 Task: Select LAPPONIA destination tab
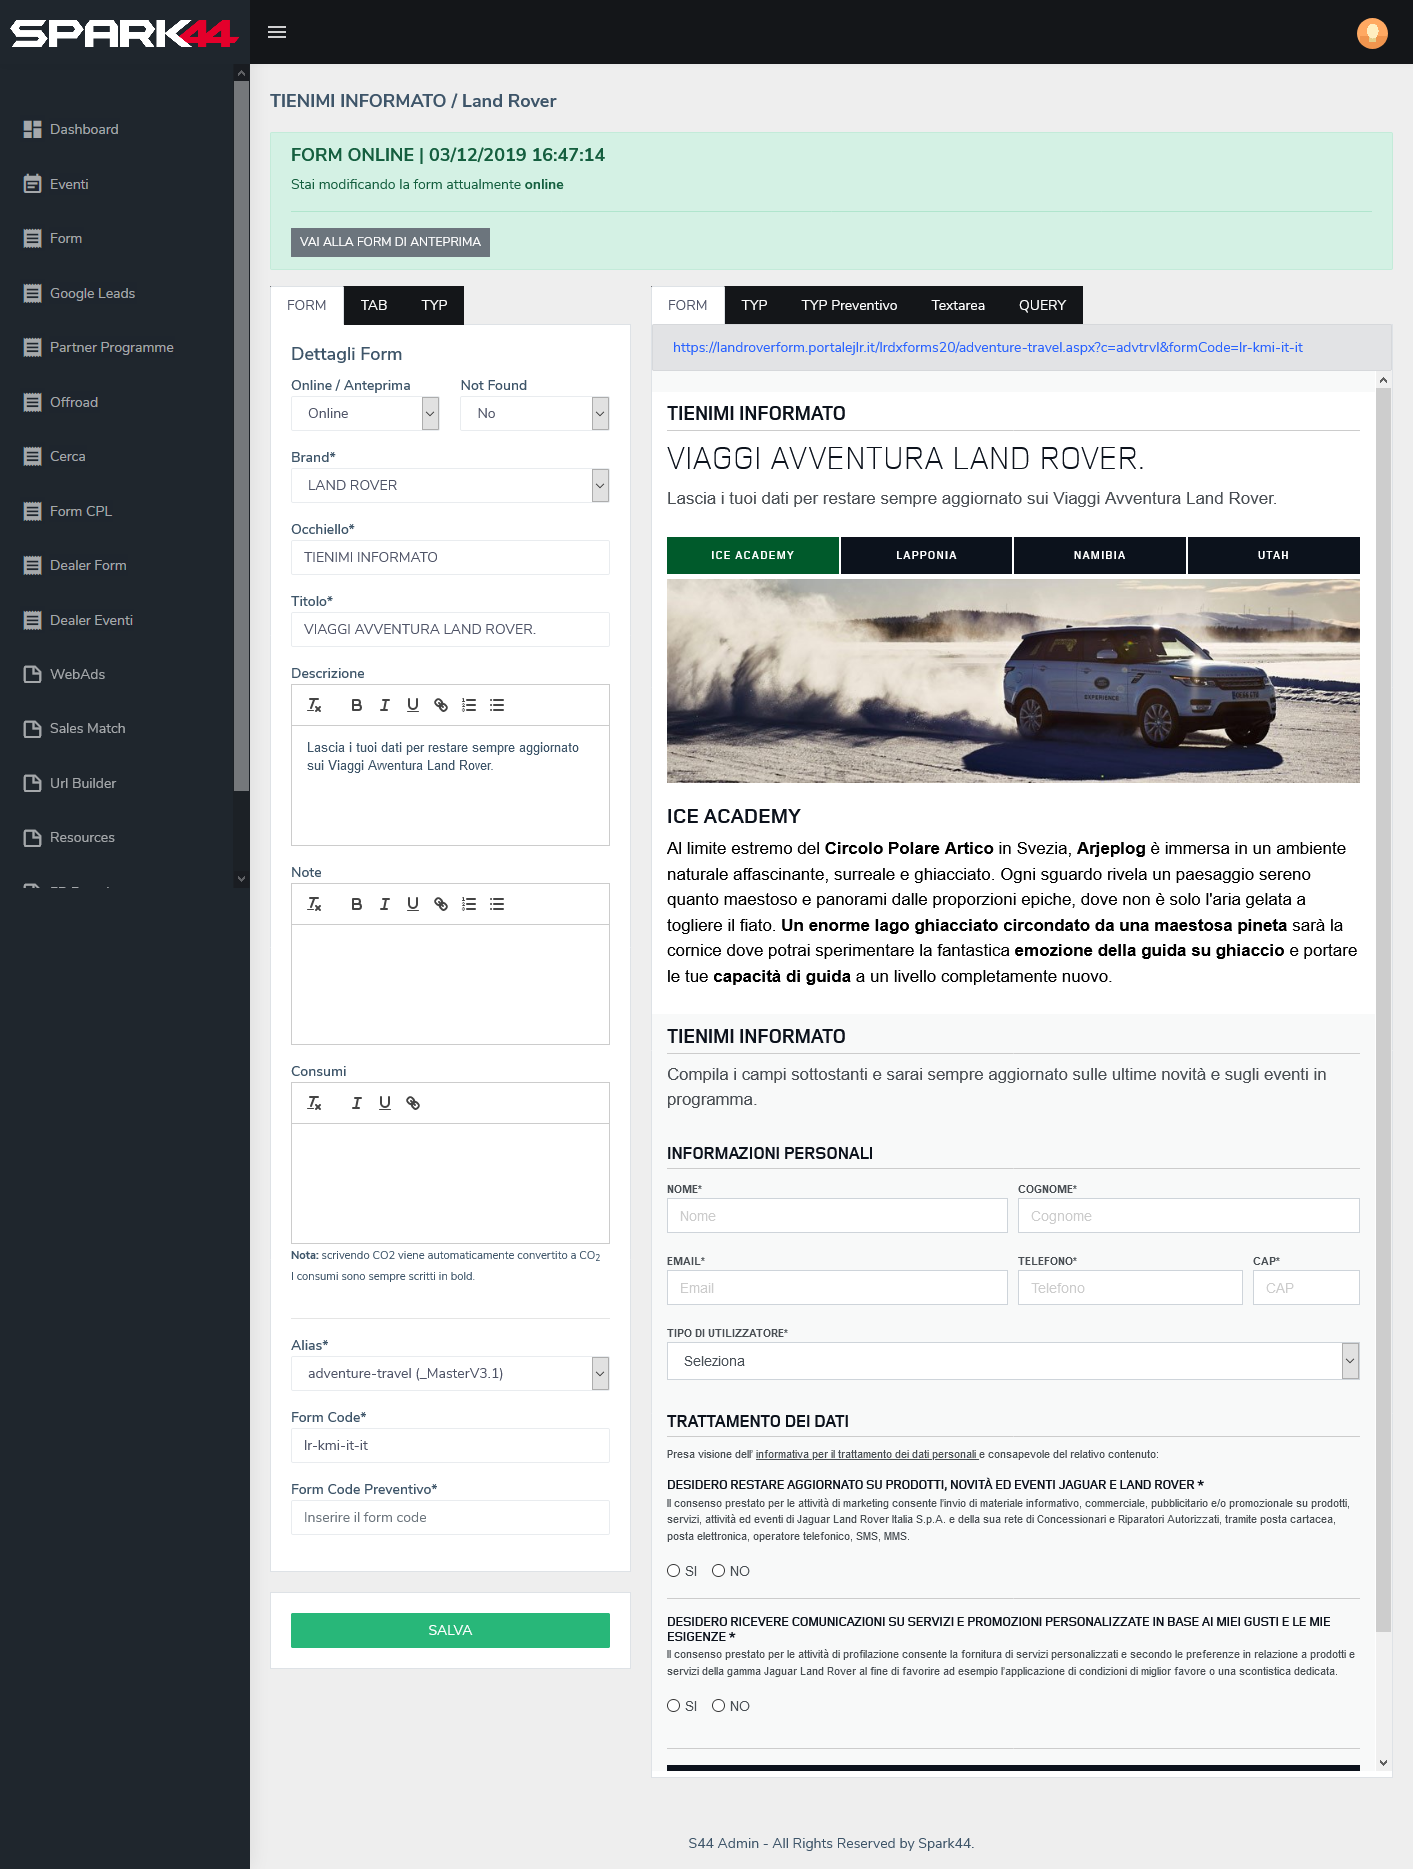[x=926, y=555]
